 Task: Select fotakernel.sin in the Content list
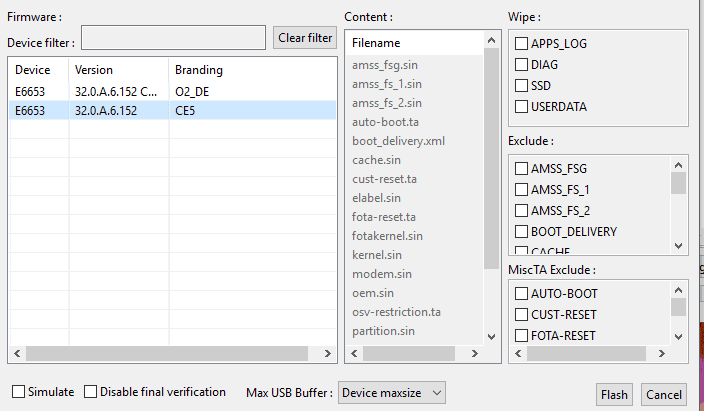(x=387, y=236)
